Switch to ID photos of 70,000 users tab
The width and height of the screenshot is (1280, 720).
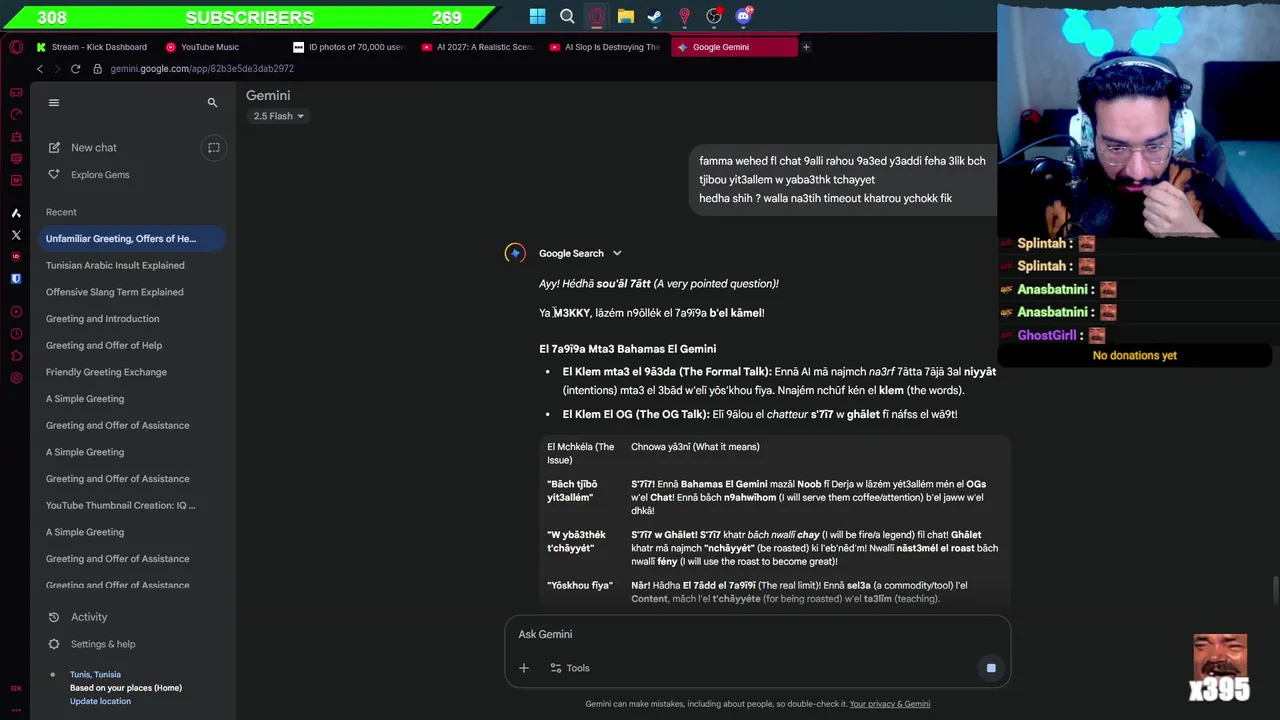pyautogui.click(x=349, y=47)
